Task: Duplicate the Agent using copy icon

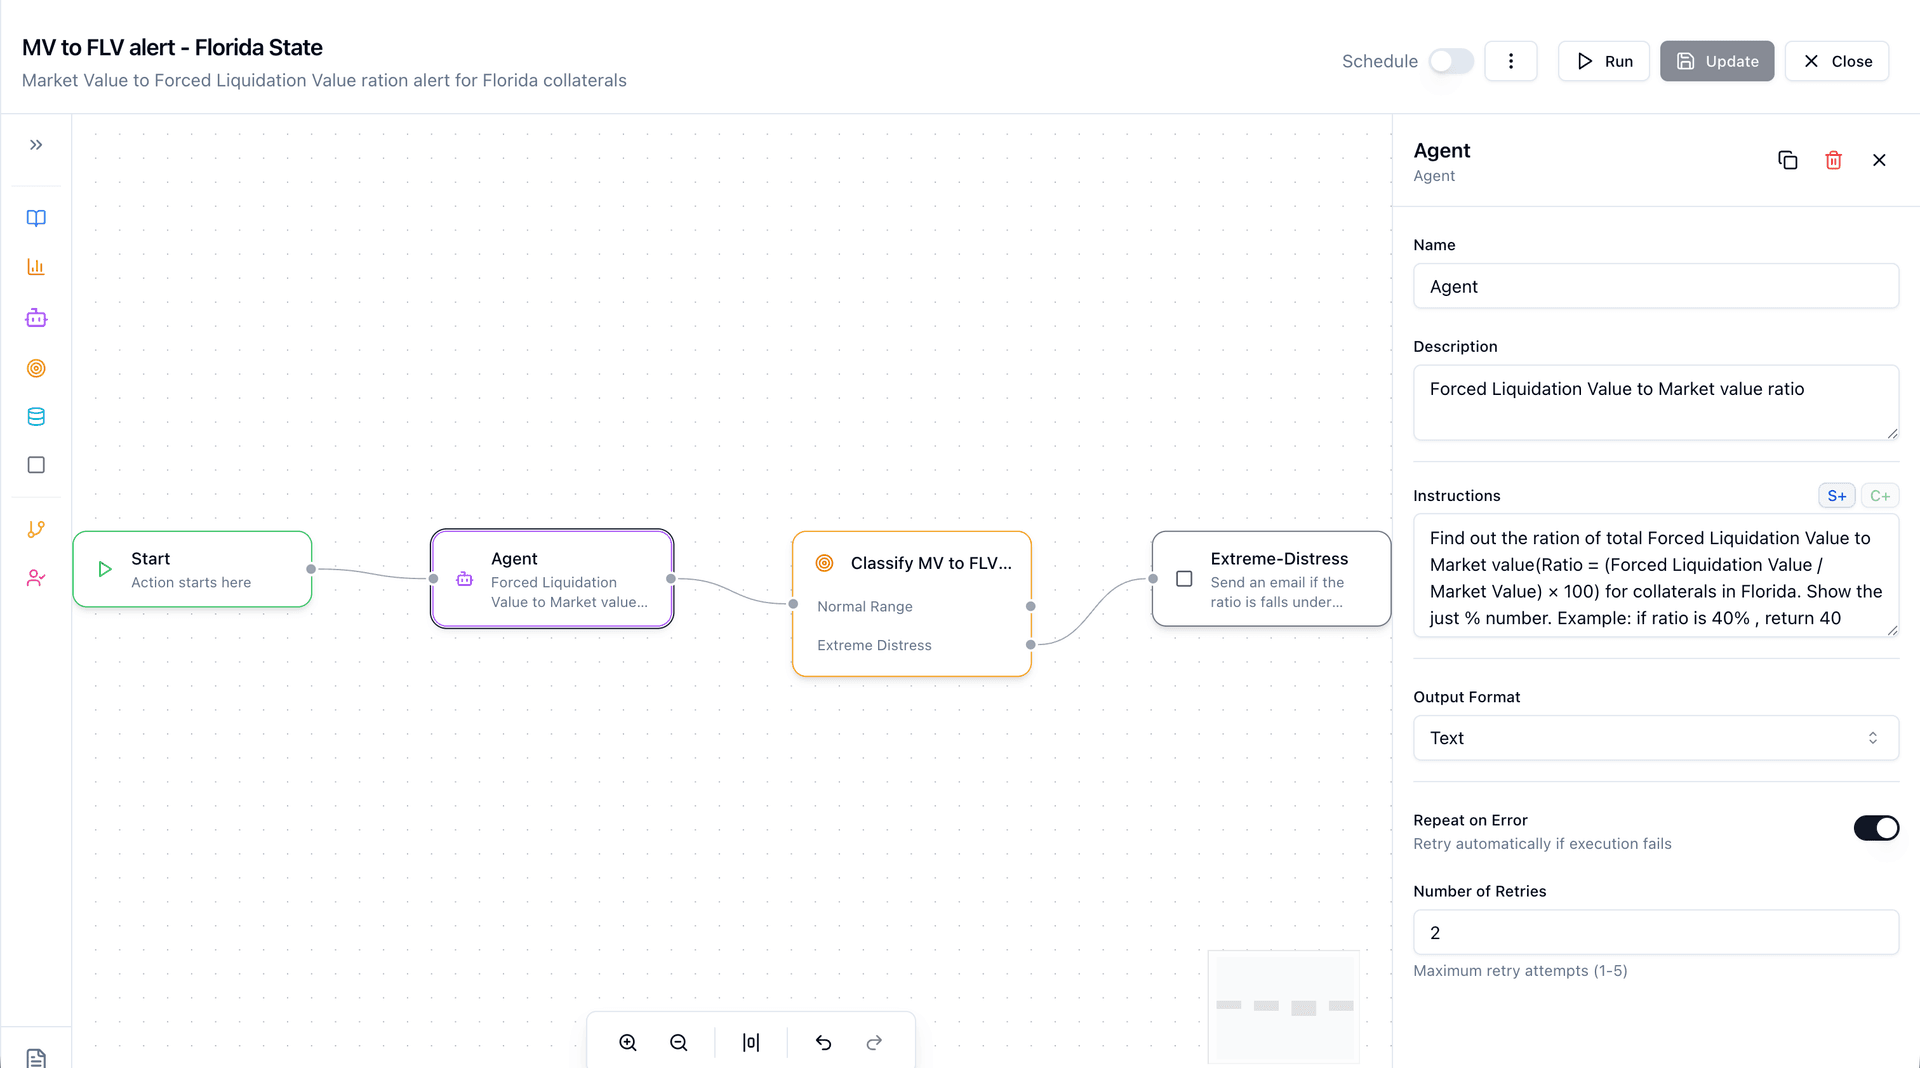Action: (x=1788, y=160)
